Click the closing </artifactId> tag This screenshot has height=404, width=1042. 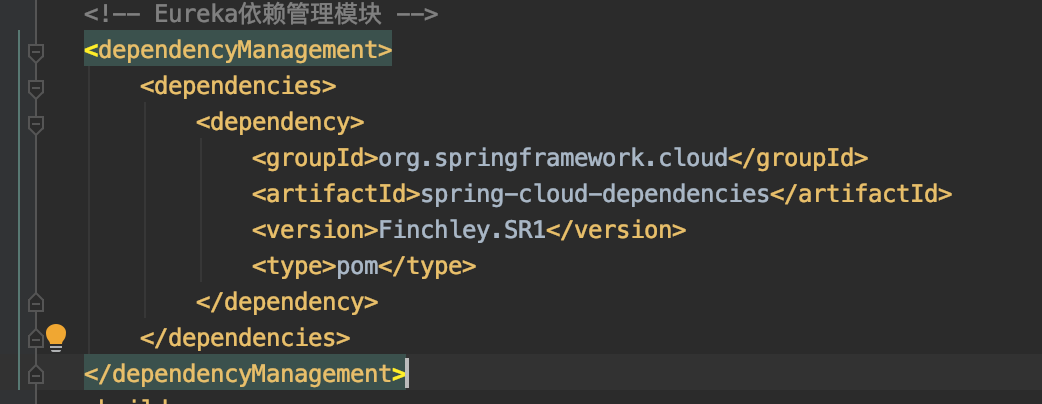pyautogui.click(x=861, y=194)
